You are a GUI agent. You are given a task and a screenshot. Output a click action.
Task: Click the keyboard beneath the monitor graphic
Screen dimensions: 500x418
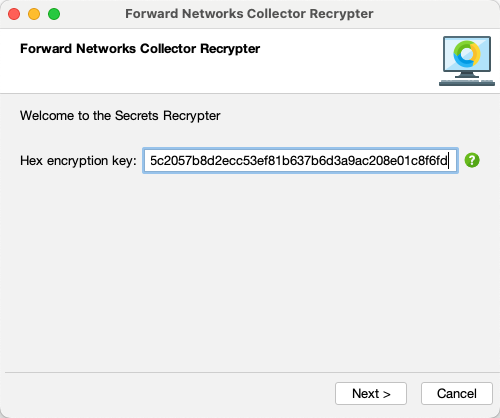click(467, 83)
